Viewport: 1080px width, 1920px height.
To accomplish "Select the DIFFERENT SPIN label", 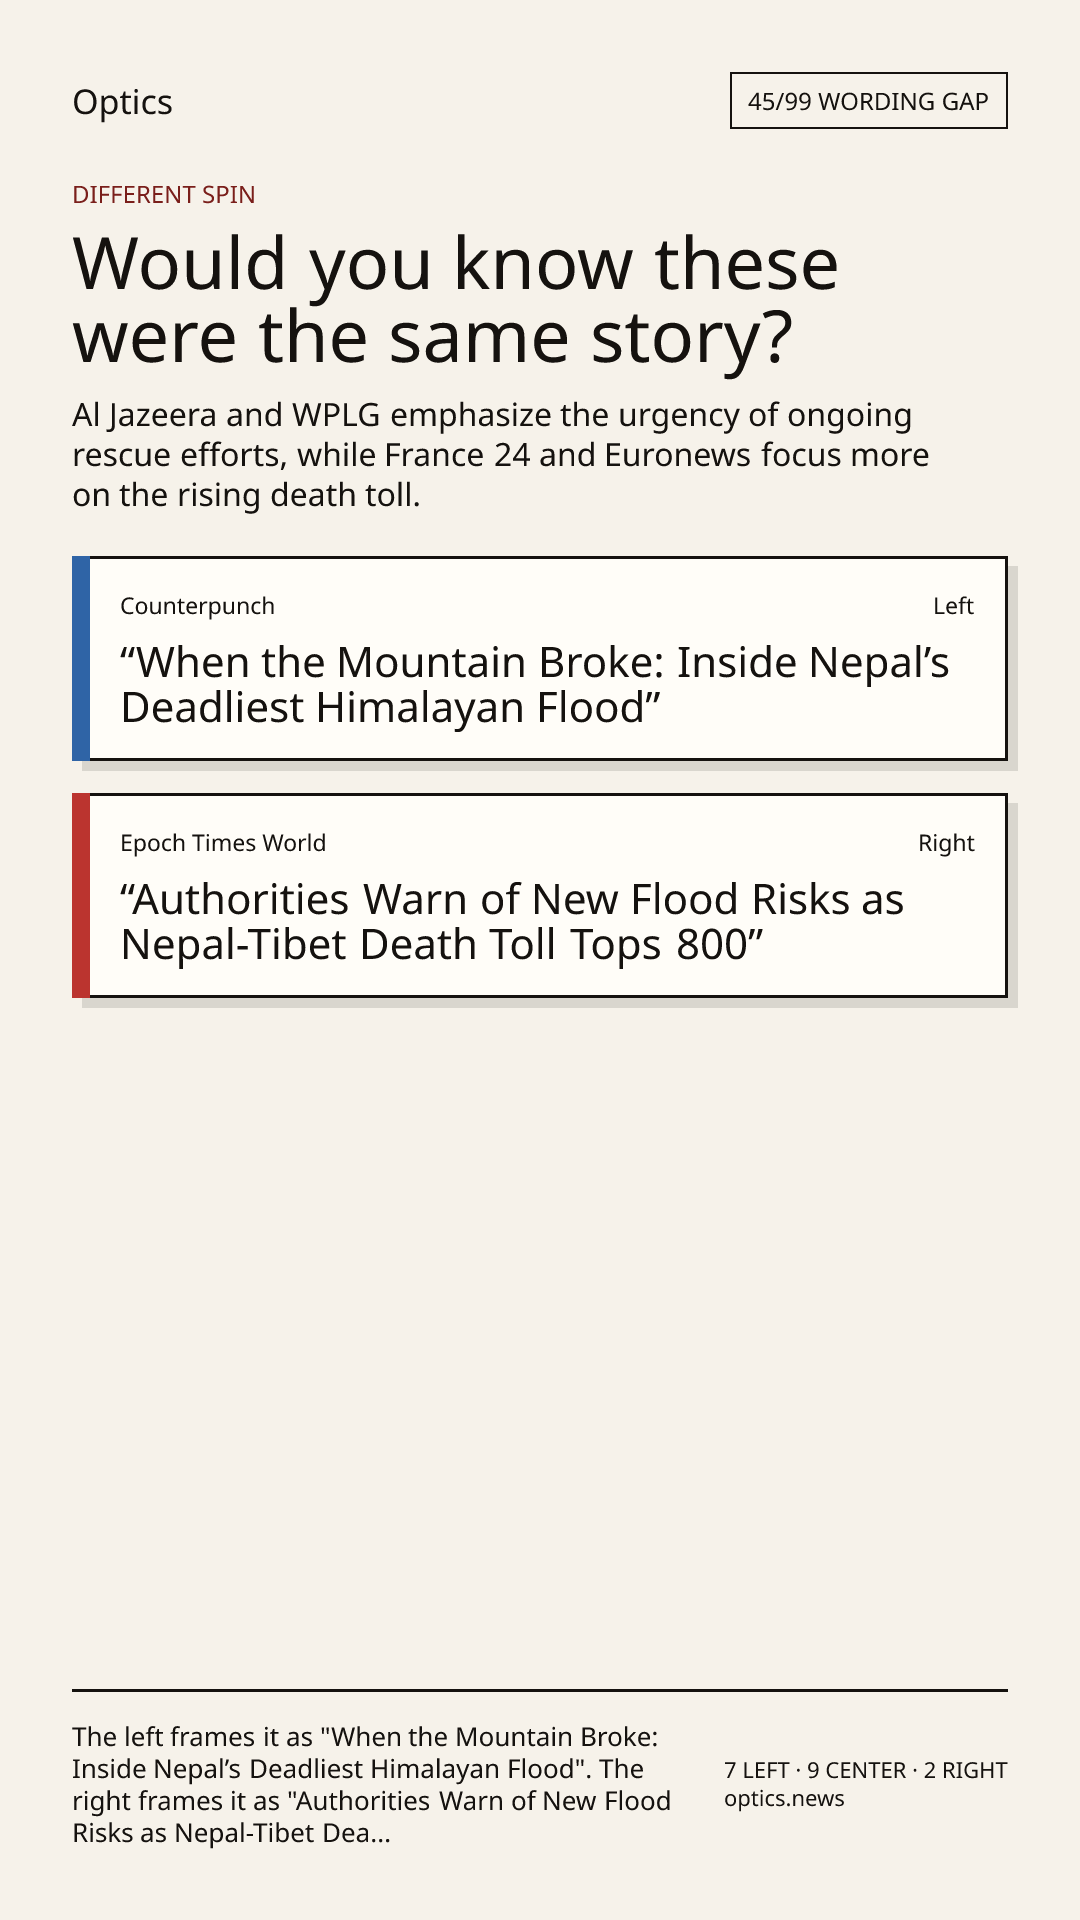I will [x=164, y=194].
